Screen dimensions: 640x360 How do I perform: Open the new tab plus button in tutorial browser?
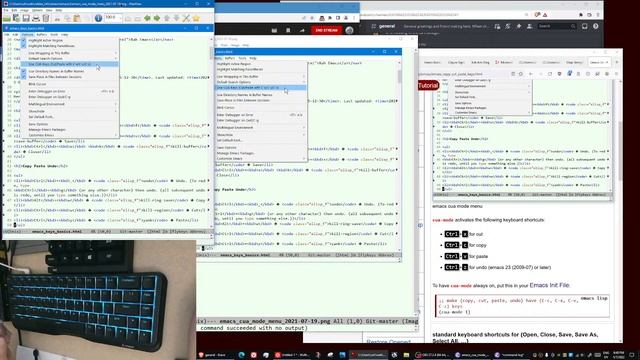pyautogui.click(x=616, y=62)
